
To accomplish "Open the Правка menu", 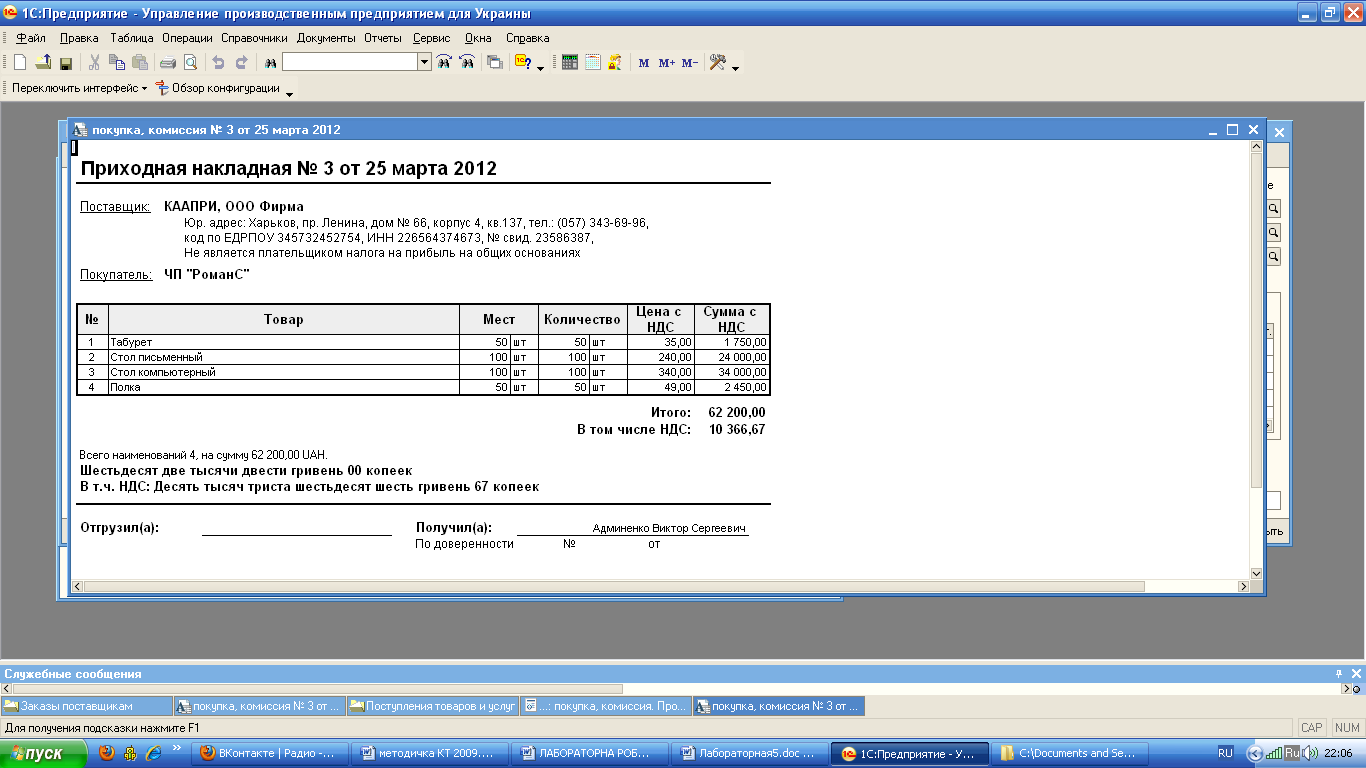I will (79, 38).
